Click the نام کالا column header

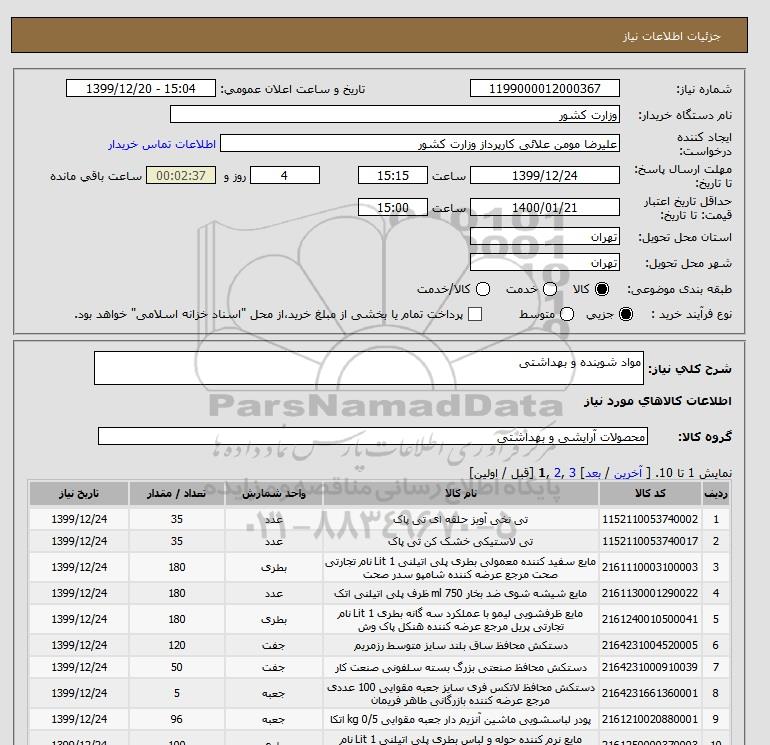[461, 494]
